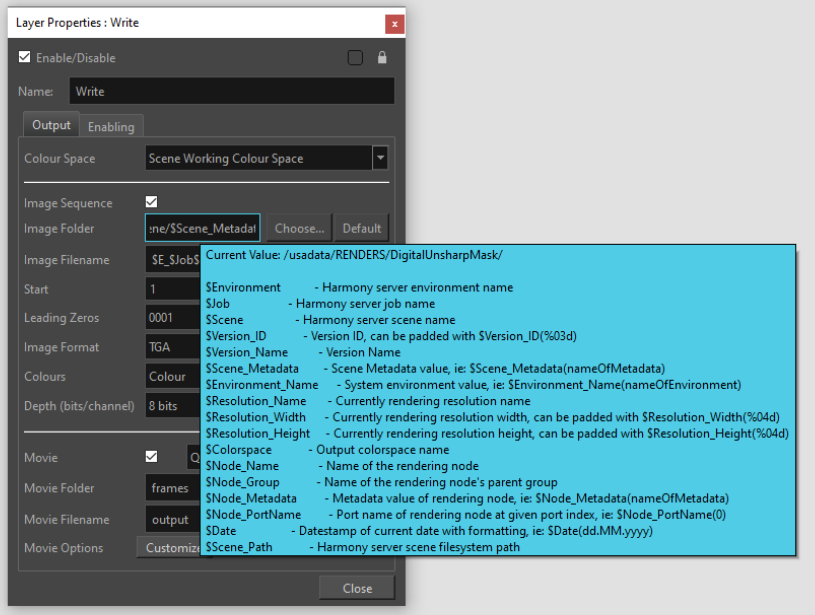Click the Image Format label
Viewport: 815px width, 615px height.
(61, 347)
